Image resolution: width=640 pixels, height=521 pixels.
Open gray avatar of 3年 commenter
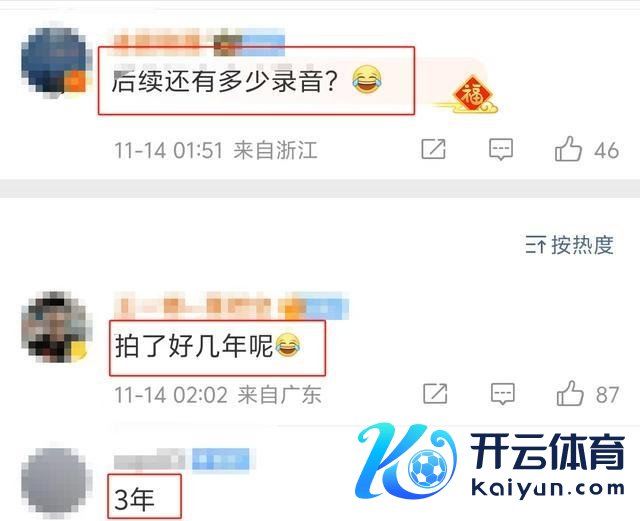tap(56, 480)
